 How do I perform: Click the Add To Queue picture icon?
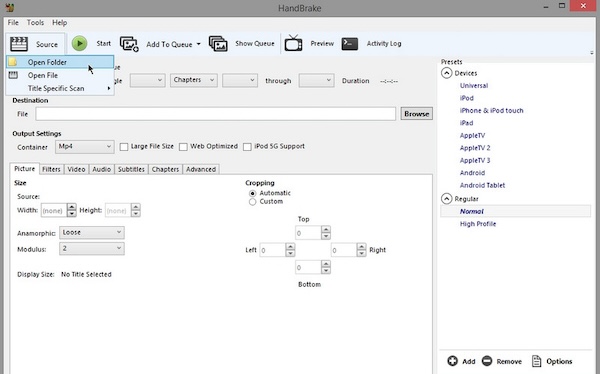(129, 44)
